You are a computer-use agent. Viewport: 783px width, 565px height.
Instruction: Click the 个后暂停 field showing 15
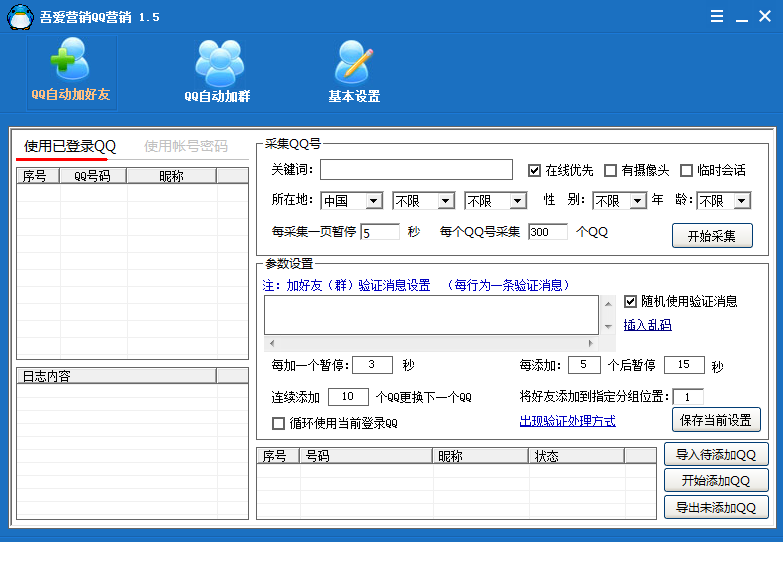tap(684, 365)
